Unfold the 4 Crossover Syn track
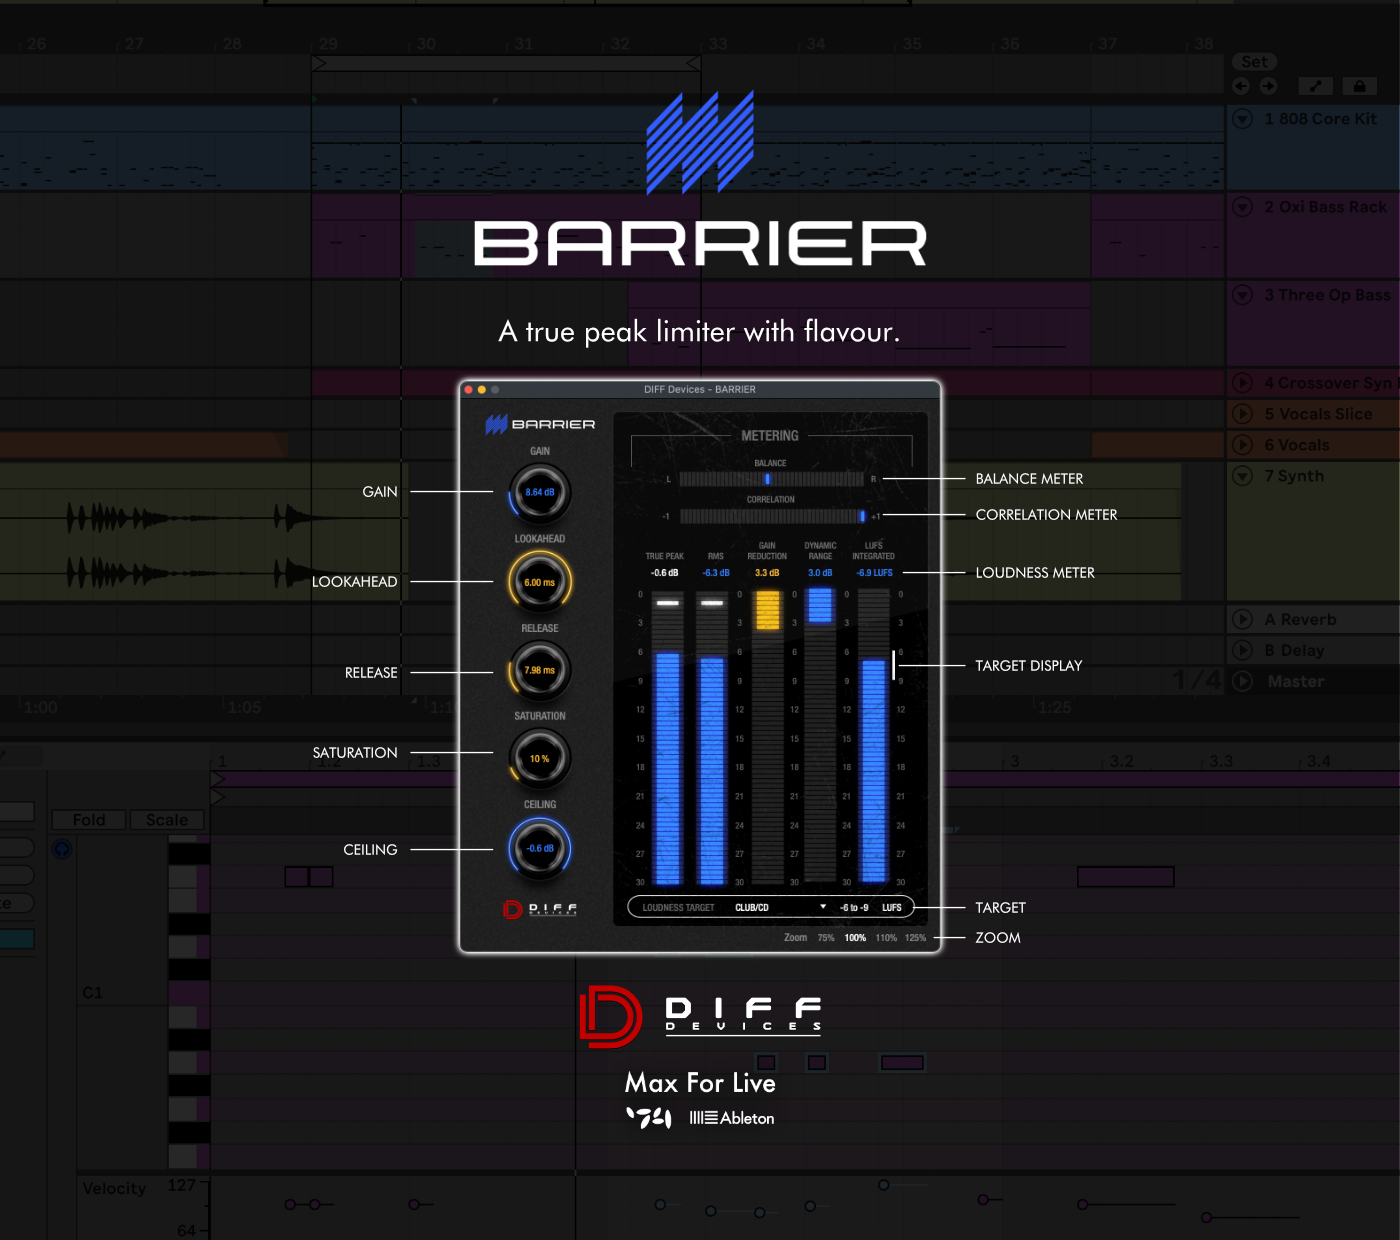This screenshot has height=1240, width=1400. point(1243,383)
